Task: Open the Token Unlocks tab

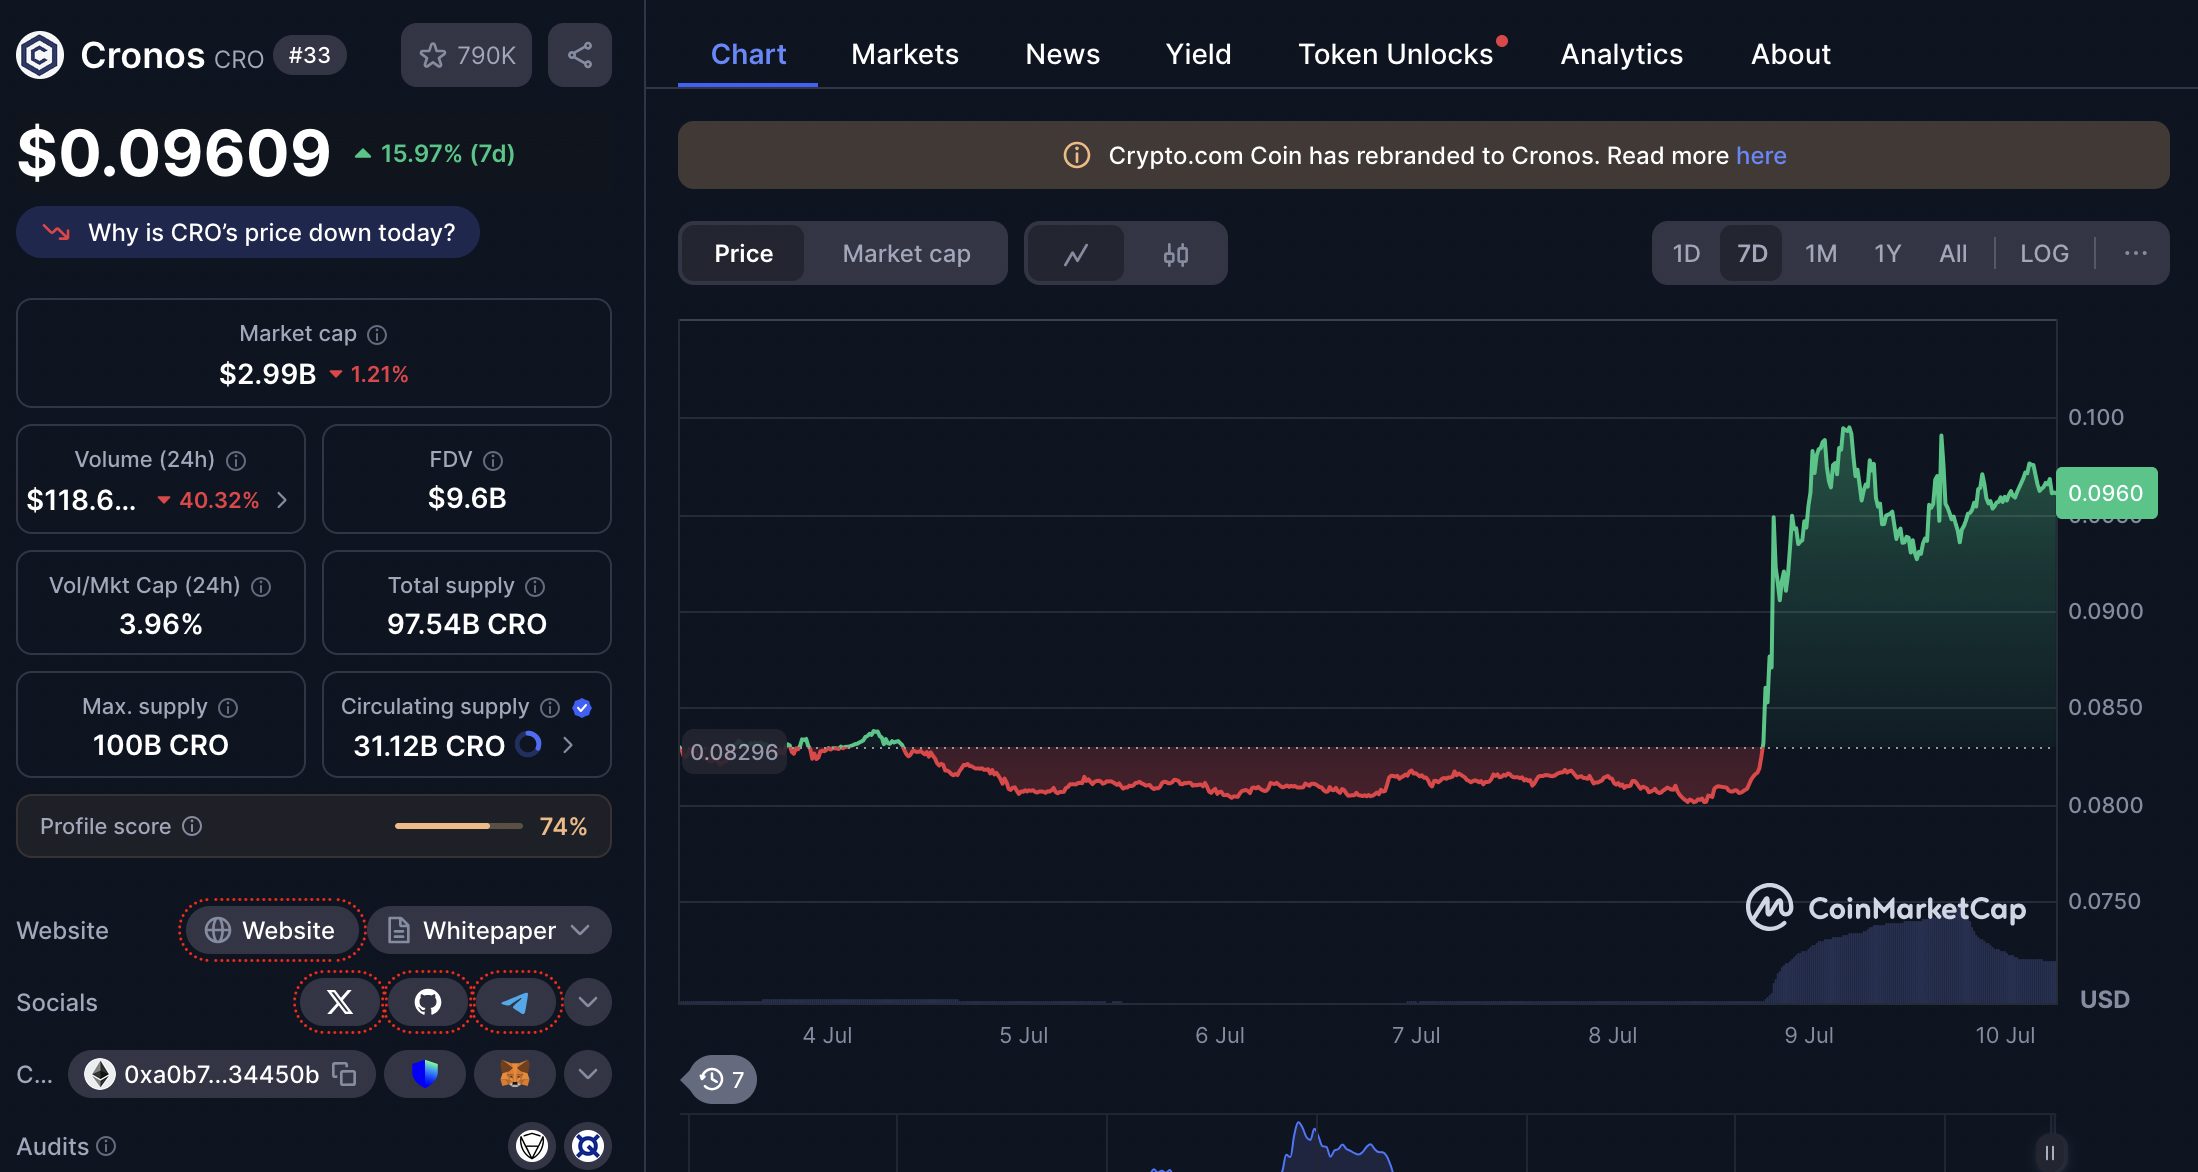Action: pos(1396,54)
